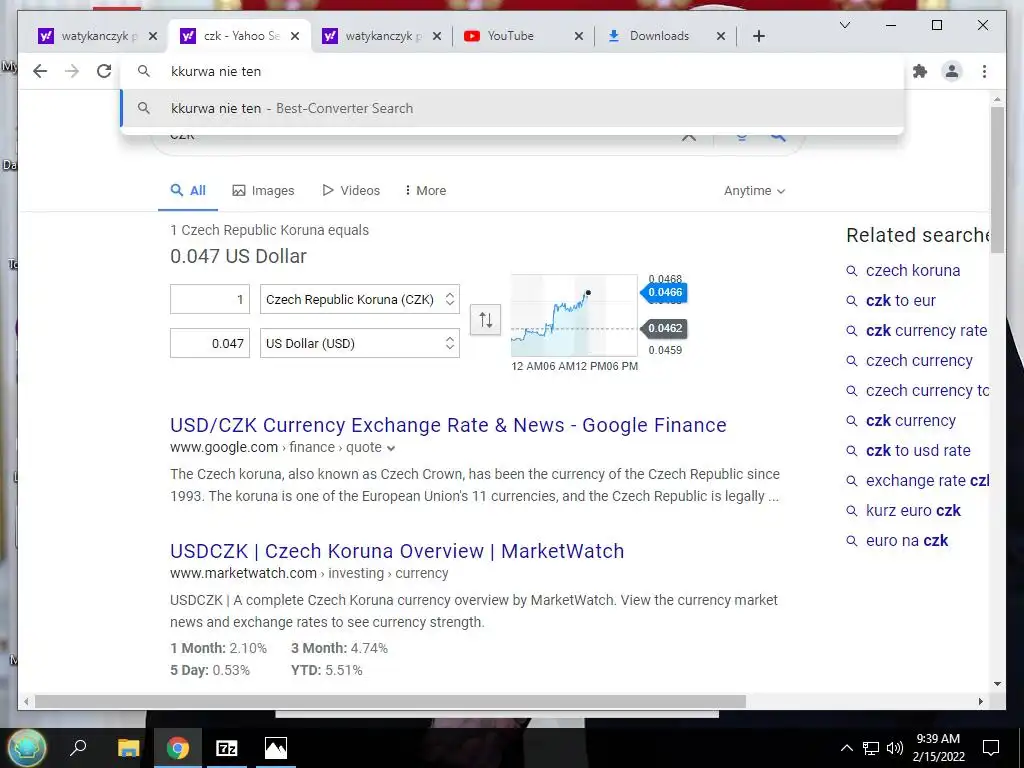Click the CZK amount field
Image resolution: width=1024 pixels, height=768 pixels.
[210, 299]
